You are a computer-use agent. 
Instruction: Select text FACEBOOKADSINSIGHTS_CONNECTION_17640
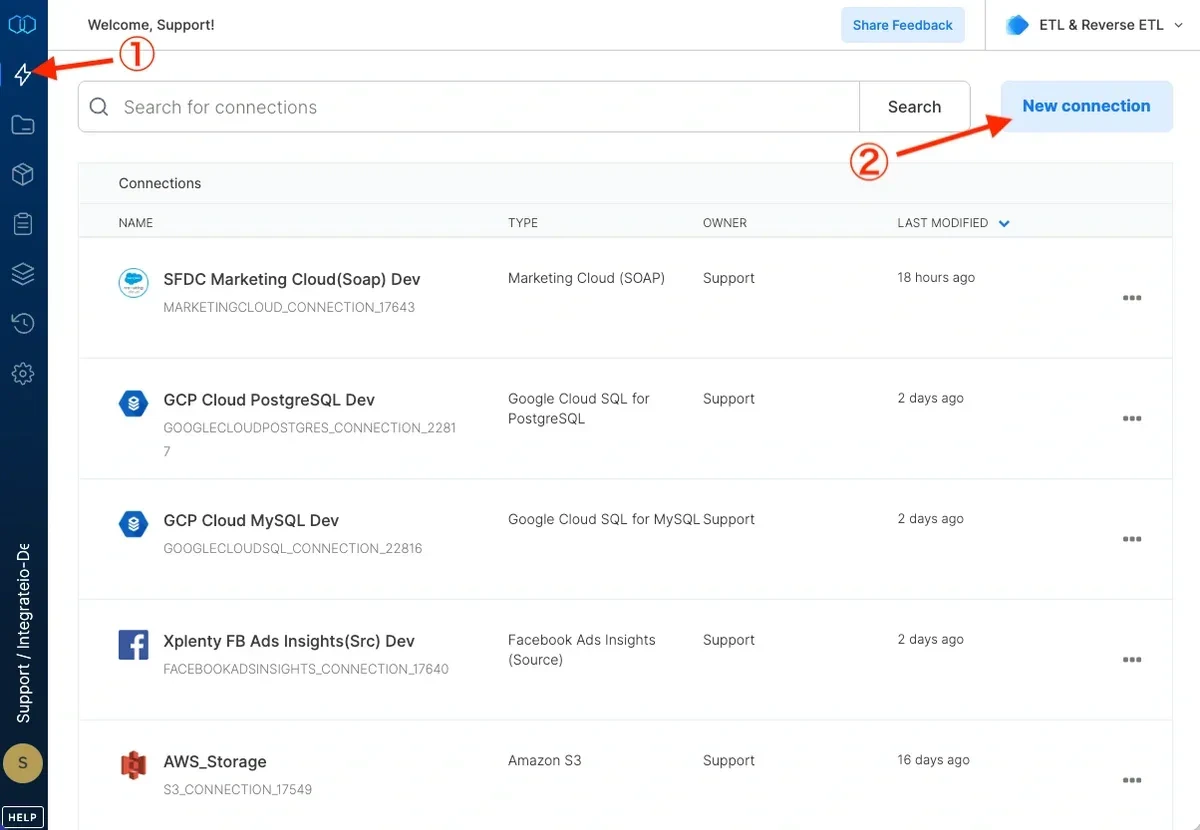(x=306, y=669)
